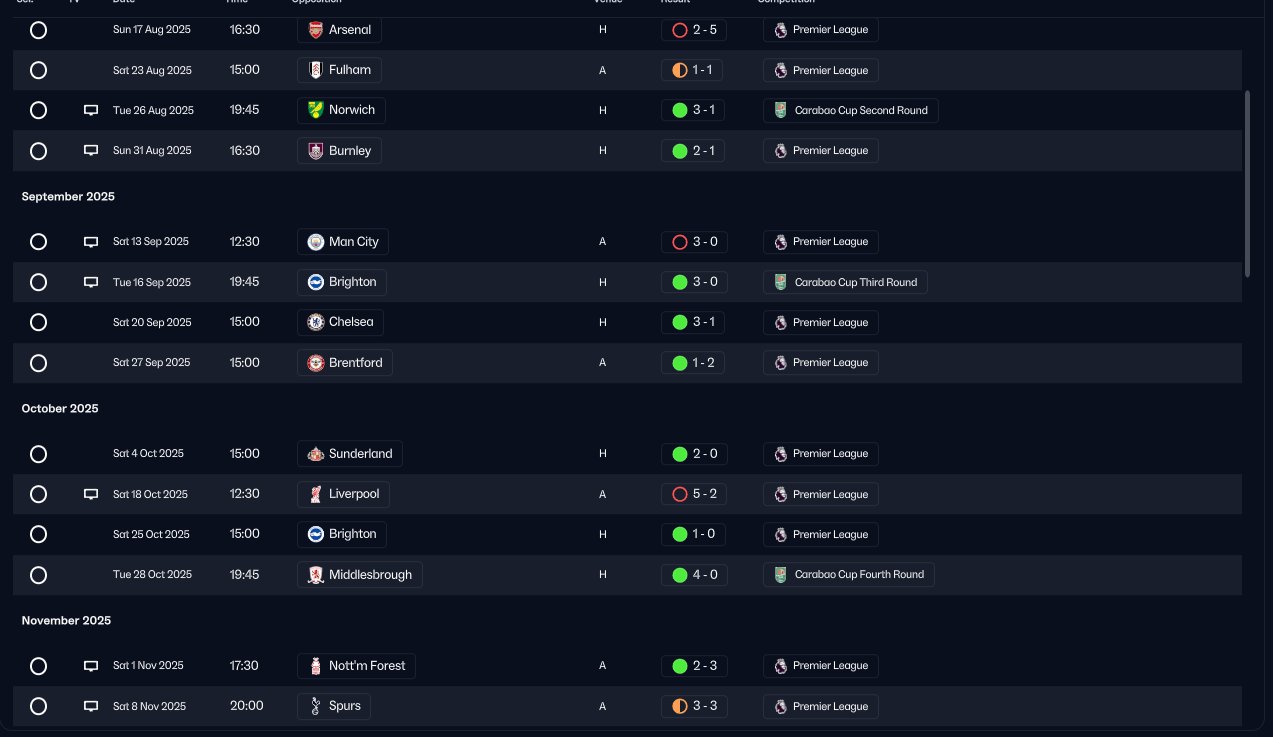
Task: Open the 2 - 5 result against Arsenal
Action: pos(693,30)
